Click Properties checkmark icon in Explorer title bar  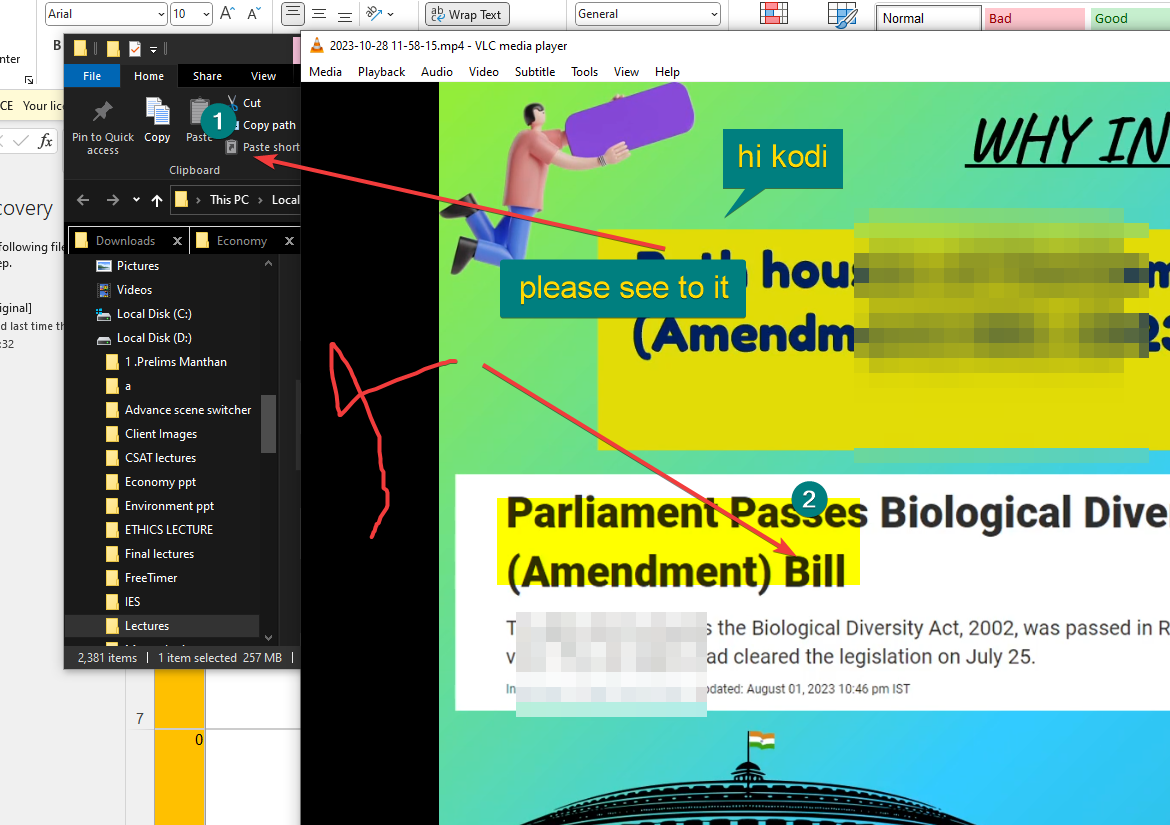[135, 49]
